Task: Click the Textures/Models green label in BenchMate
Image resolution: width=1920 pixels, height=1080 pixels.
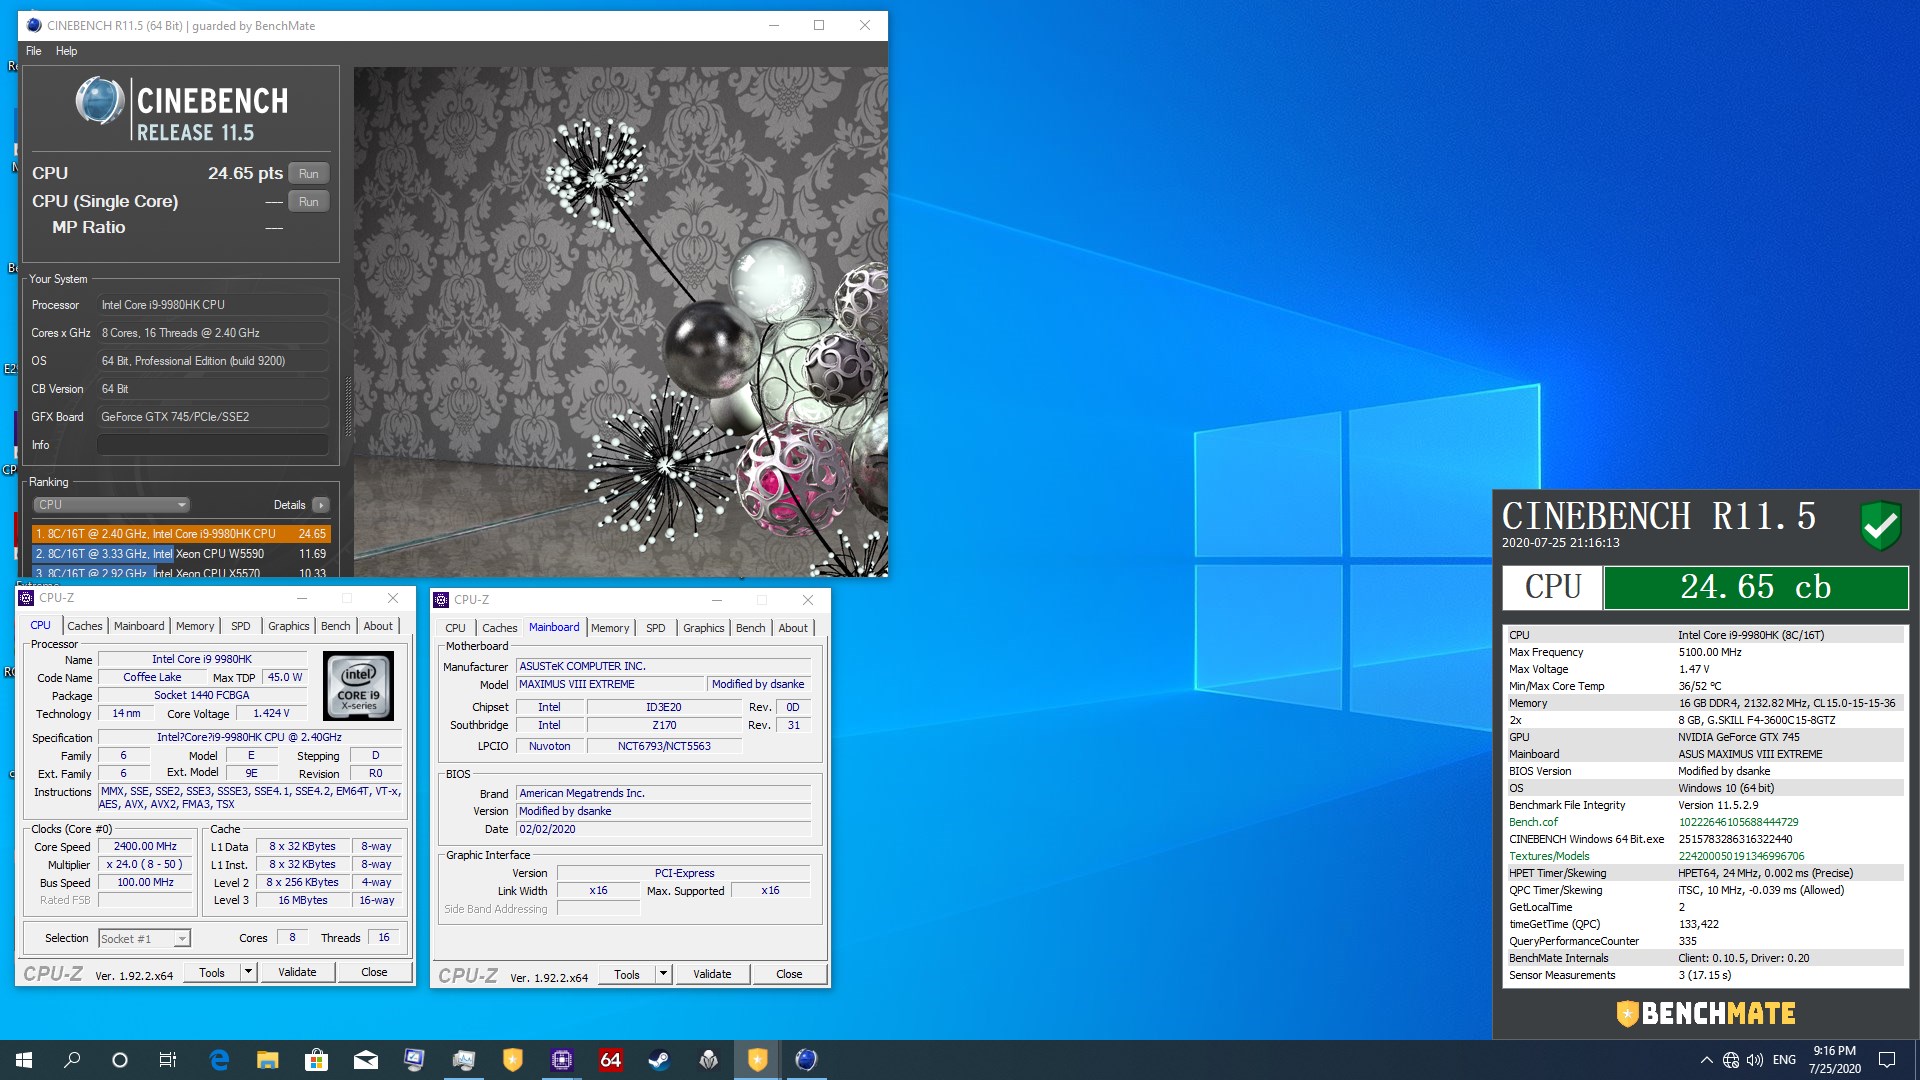Action: 1549,856
